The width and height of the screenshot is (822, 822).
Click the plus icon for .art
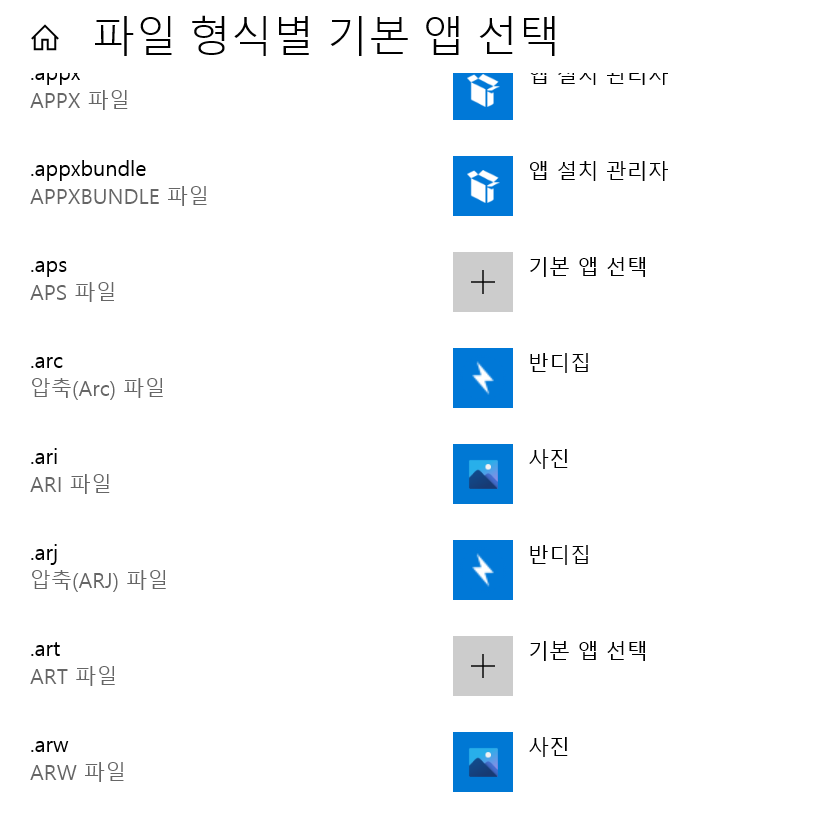point(482,665)
